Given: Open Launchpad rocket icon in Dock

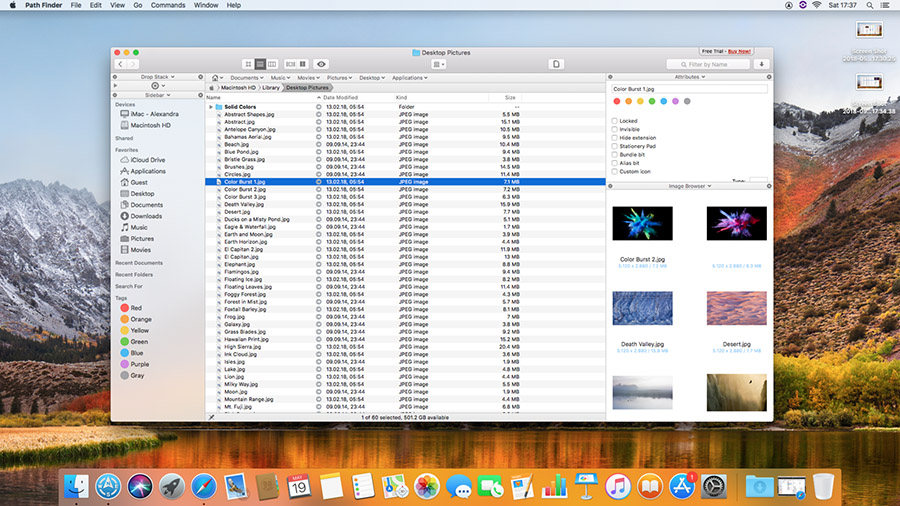Looking at the screenshot, I should click(172, 486).
